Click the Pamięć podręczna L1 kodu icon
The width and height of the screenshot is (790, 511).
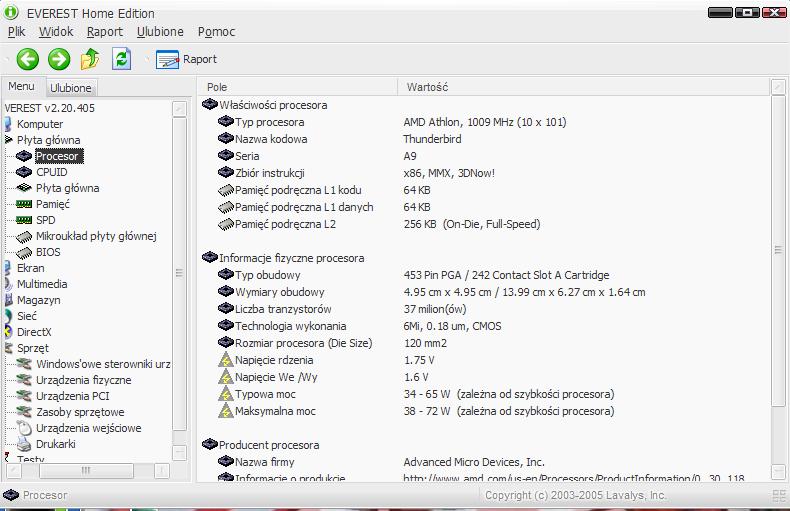point(226,190)
